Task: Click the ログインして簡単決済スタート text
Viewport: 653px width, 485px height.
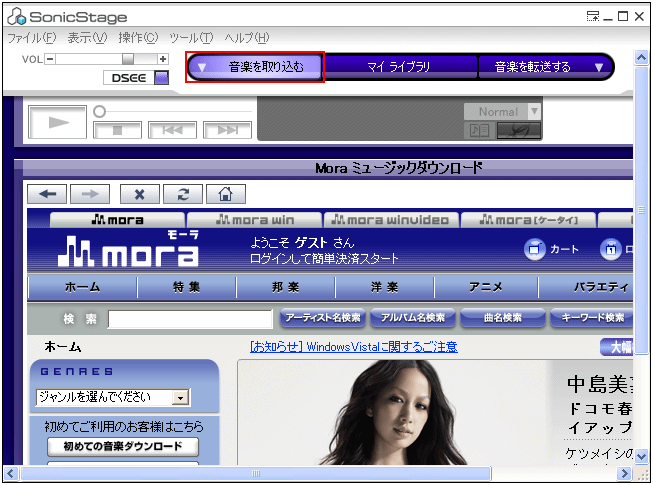Action: (324, 259)
